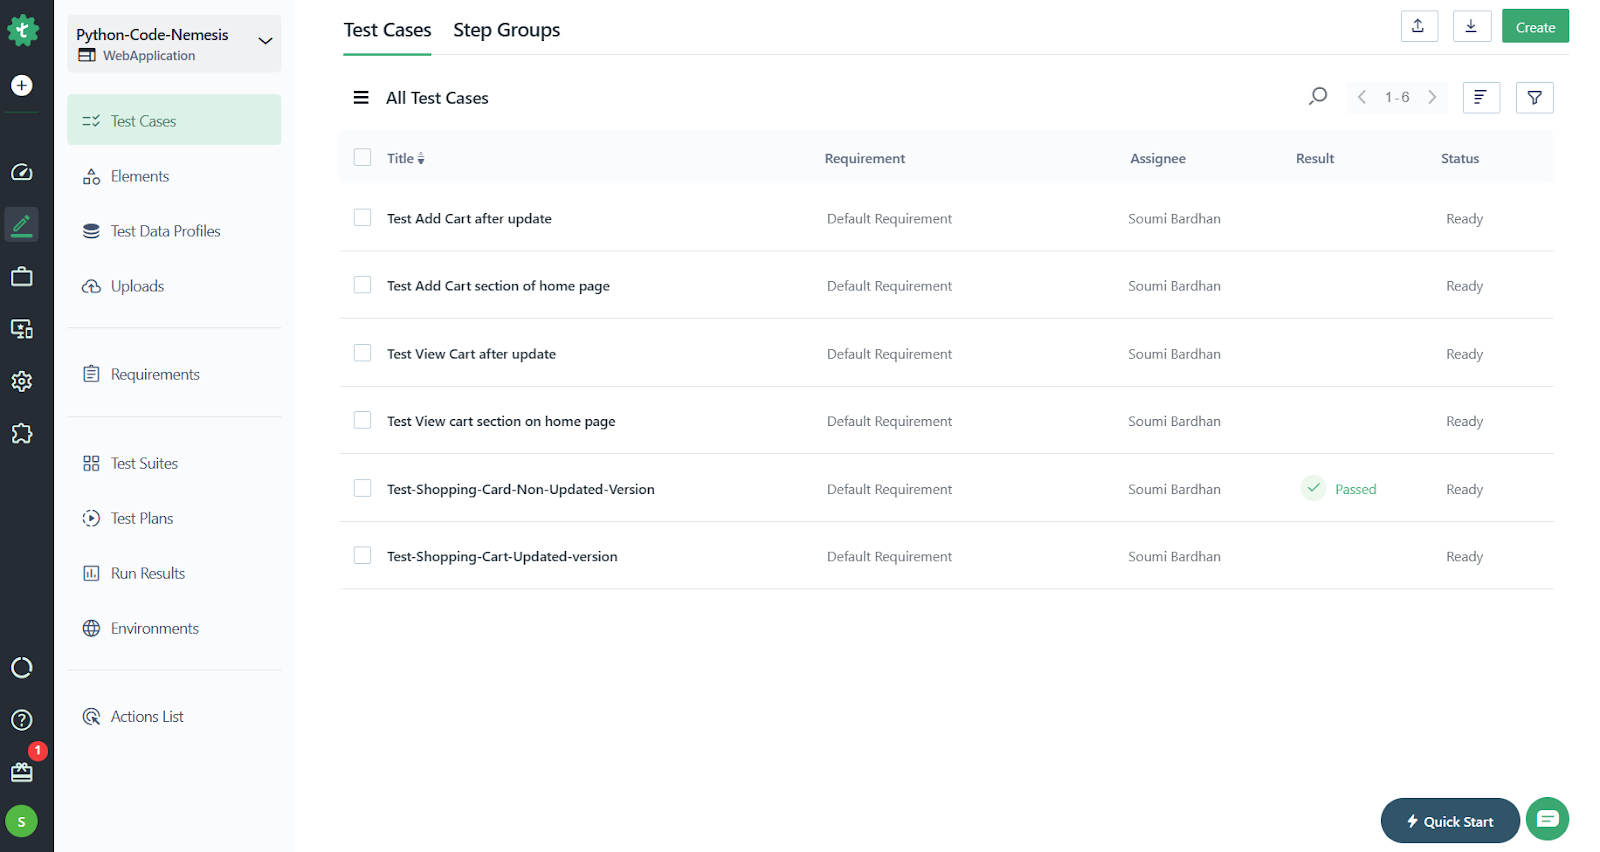This screenshot has height=852, width=1600.
Task: Sort by the Title column arrow
Action: (x=421, y=158)
